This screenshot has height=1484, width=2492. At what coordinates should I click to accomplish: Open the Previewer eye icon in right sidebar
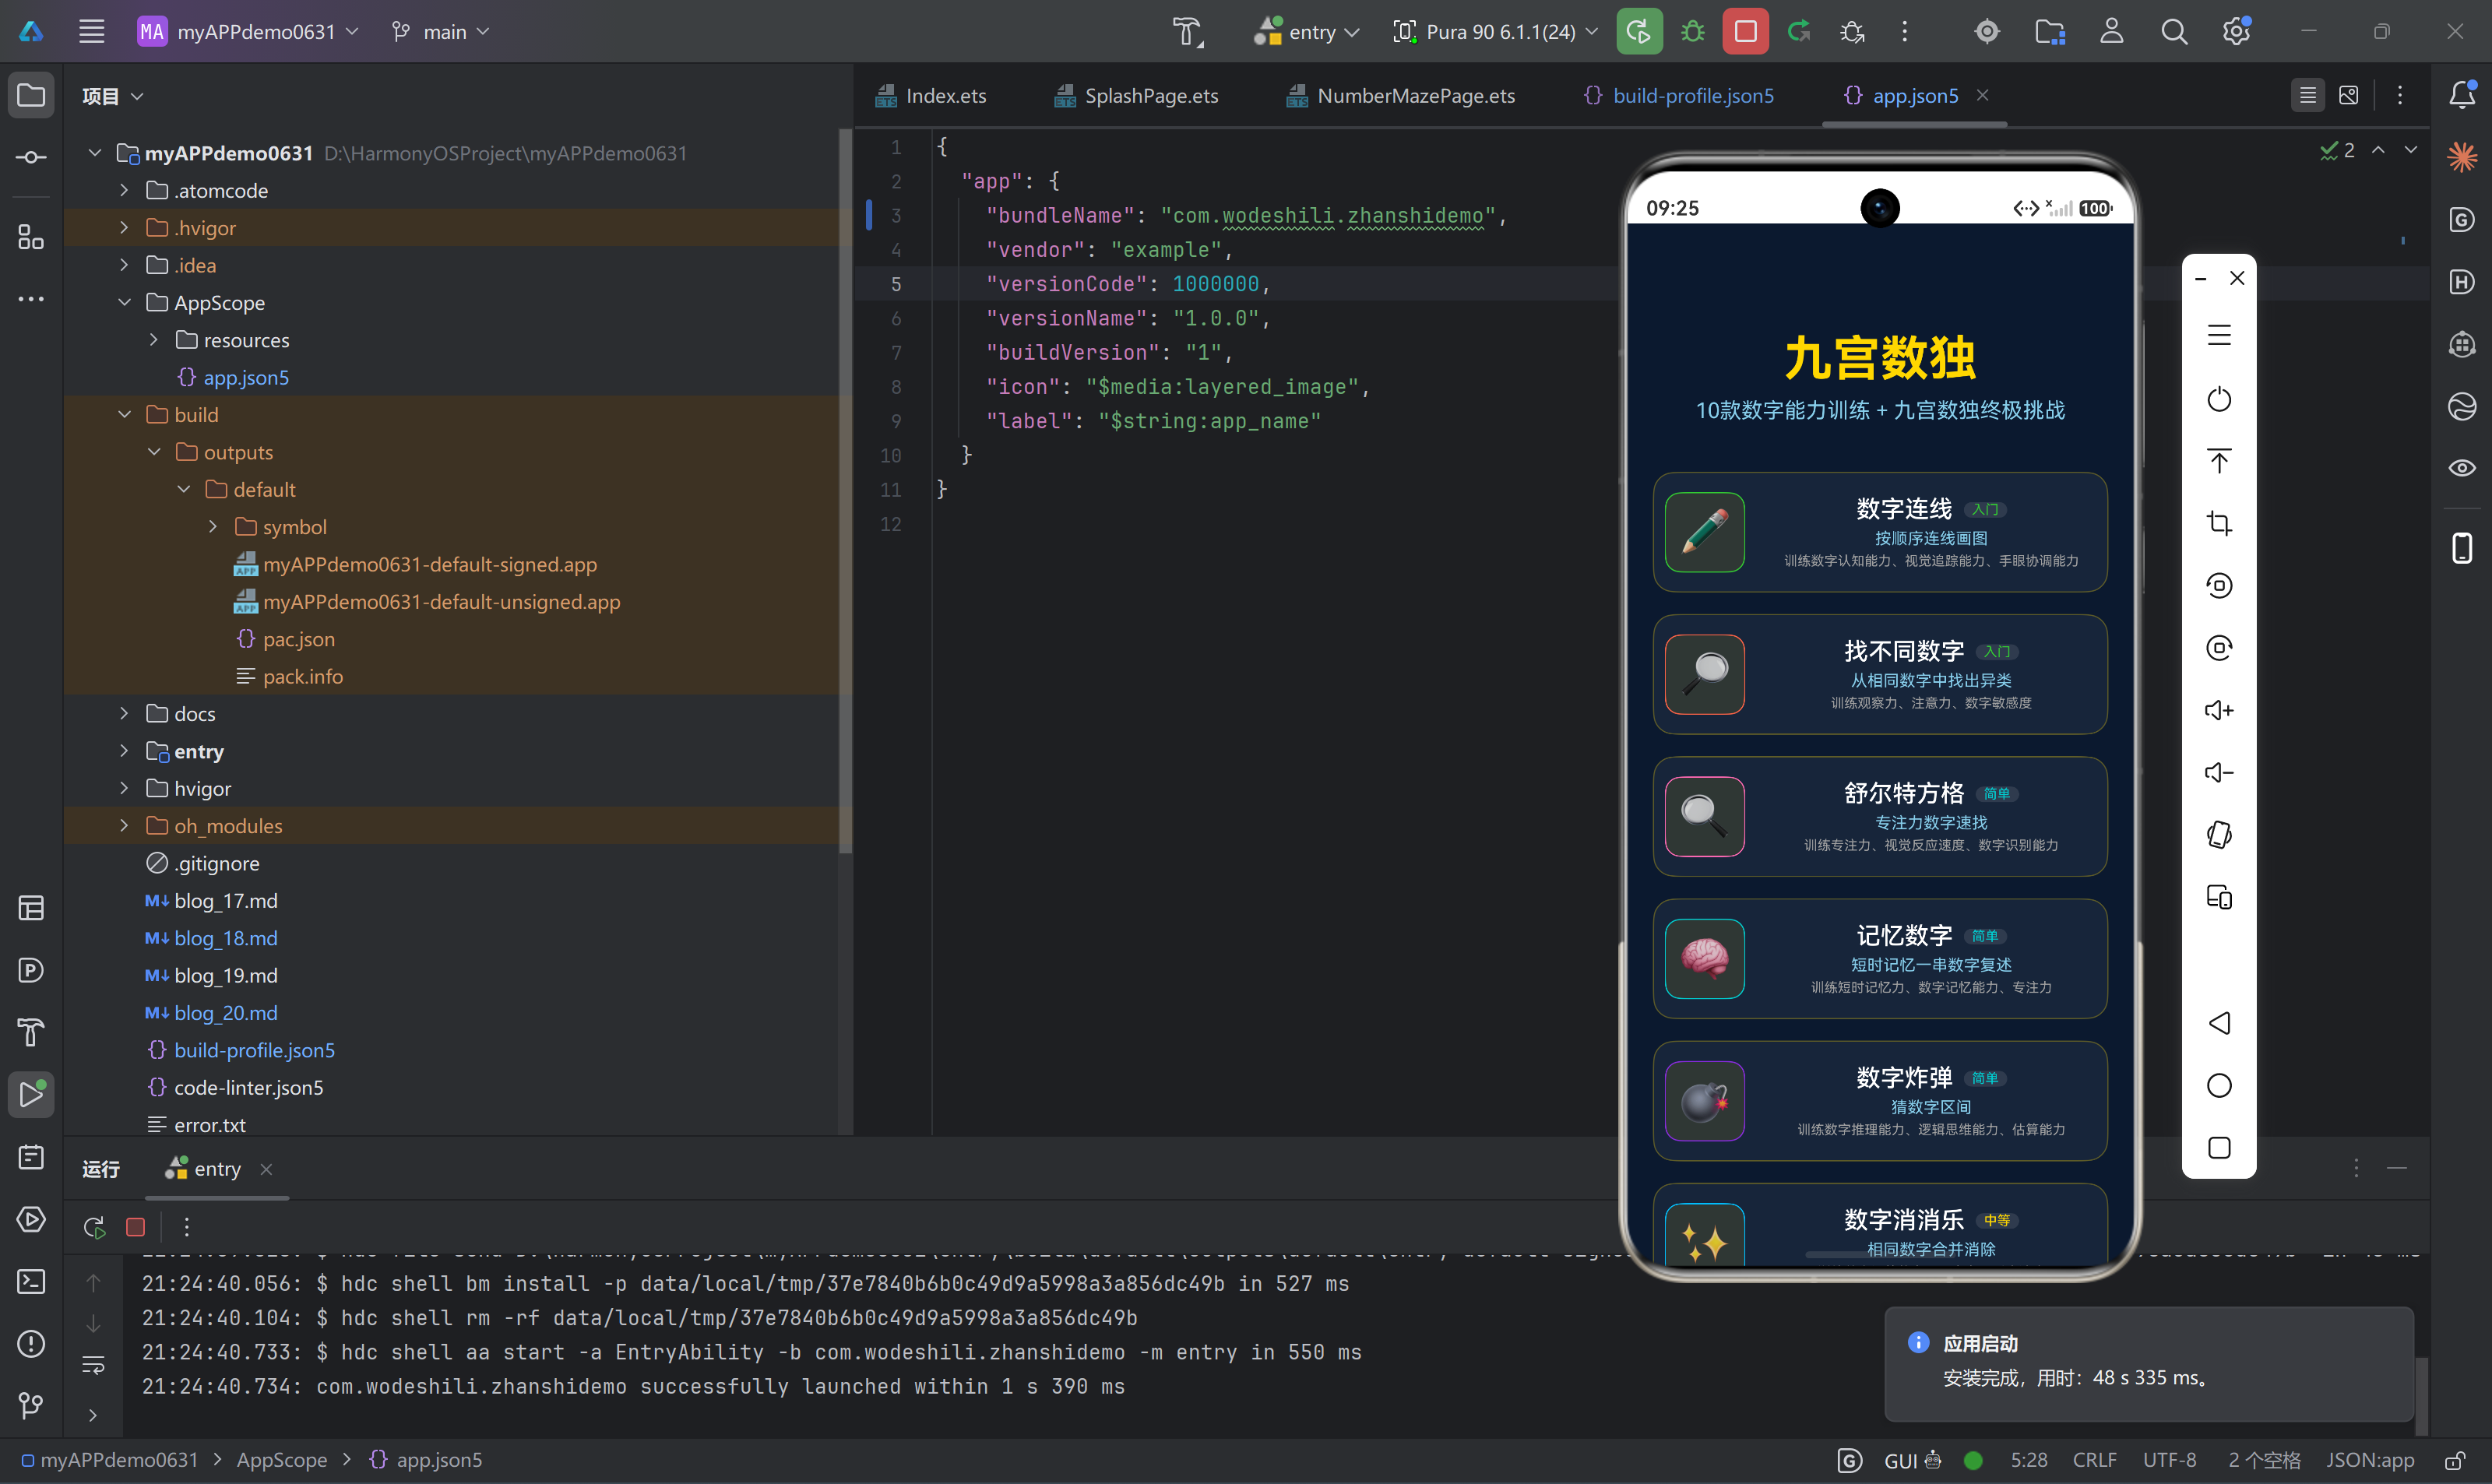point(2461,467)
